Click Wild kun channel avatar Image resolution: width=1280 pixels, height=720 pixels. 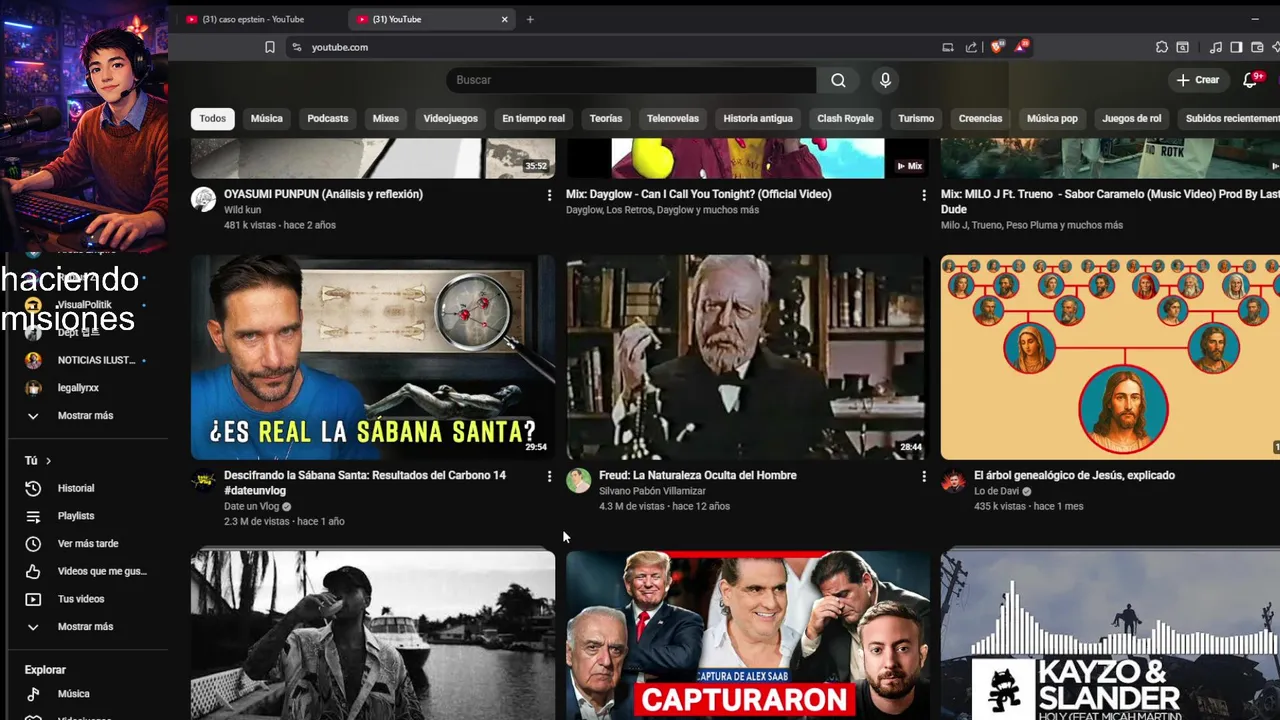tap(203, 199)
